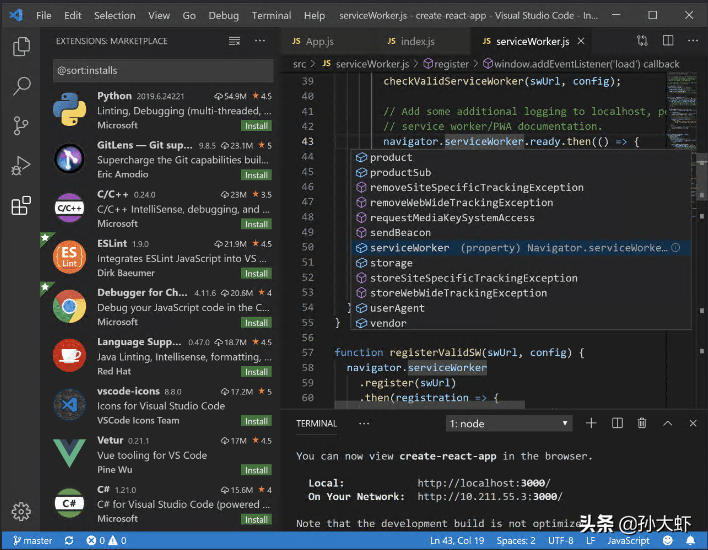This screenshot has height=550, width=708.
Task: Open the Search view in activity bar
Action: pos(20,86)
